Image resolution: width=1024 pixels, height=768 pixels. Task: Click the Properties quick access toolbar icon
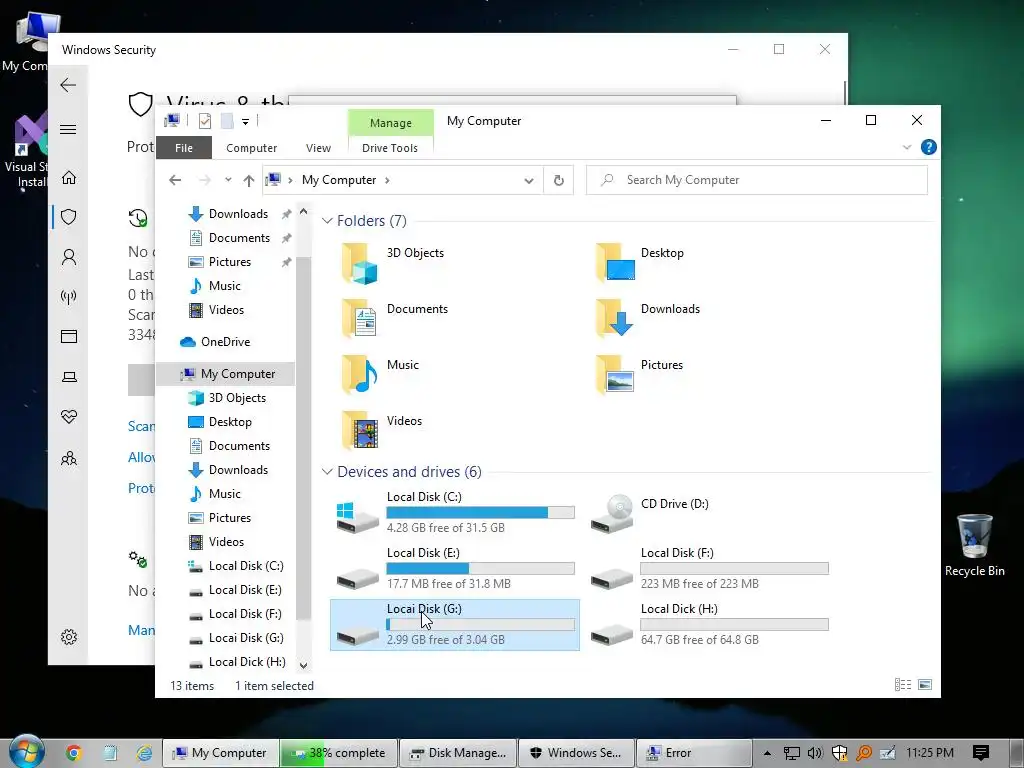coord(205,121)
